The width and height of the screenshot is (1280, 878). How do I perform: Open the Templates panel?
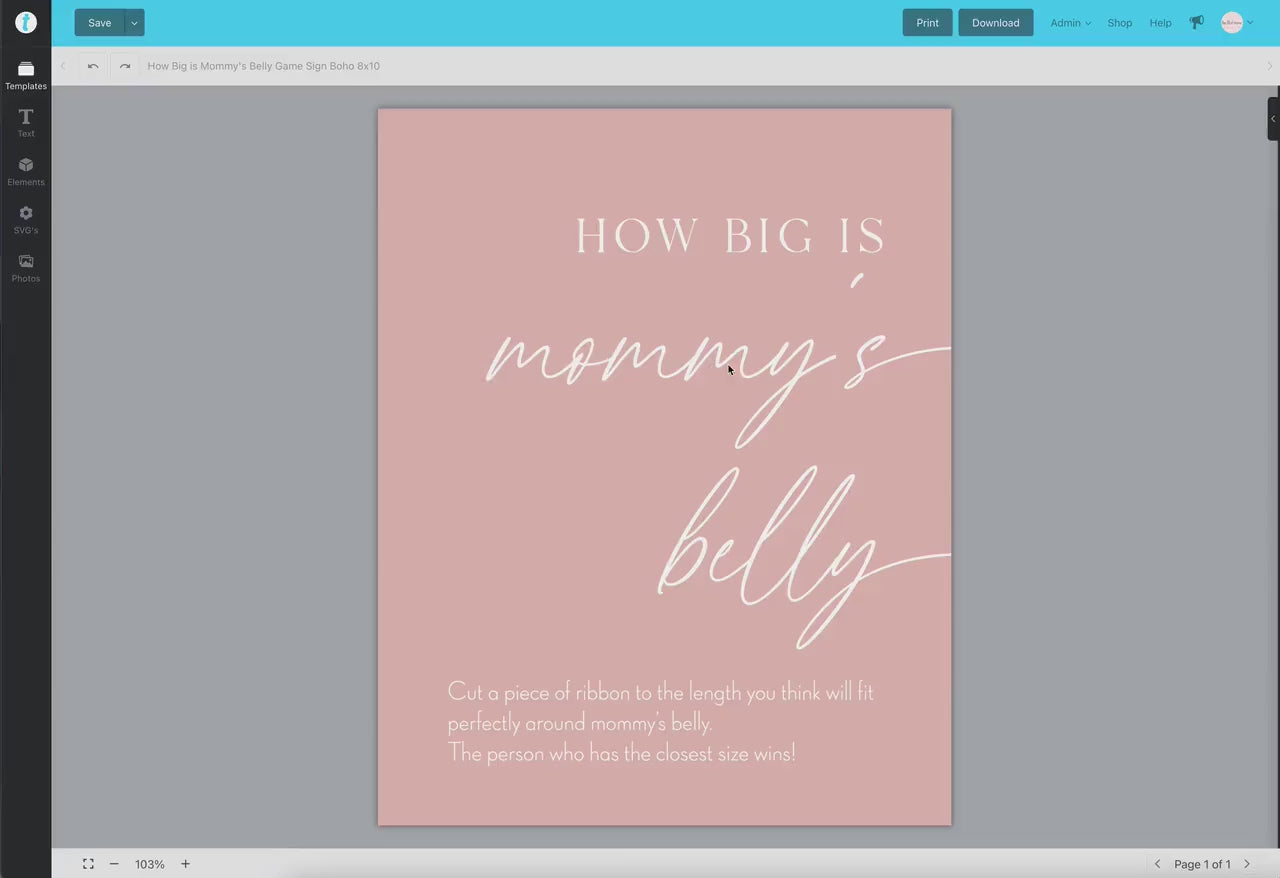(26, 75)
